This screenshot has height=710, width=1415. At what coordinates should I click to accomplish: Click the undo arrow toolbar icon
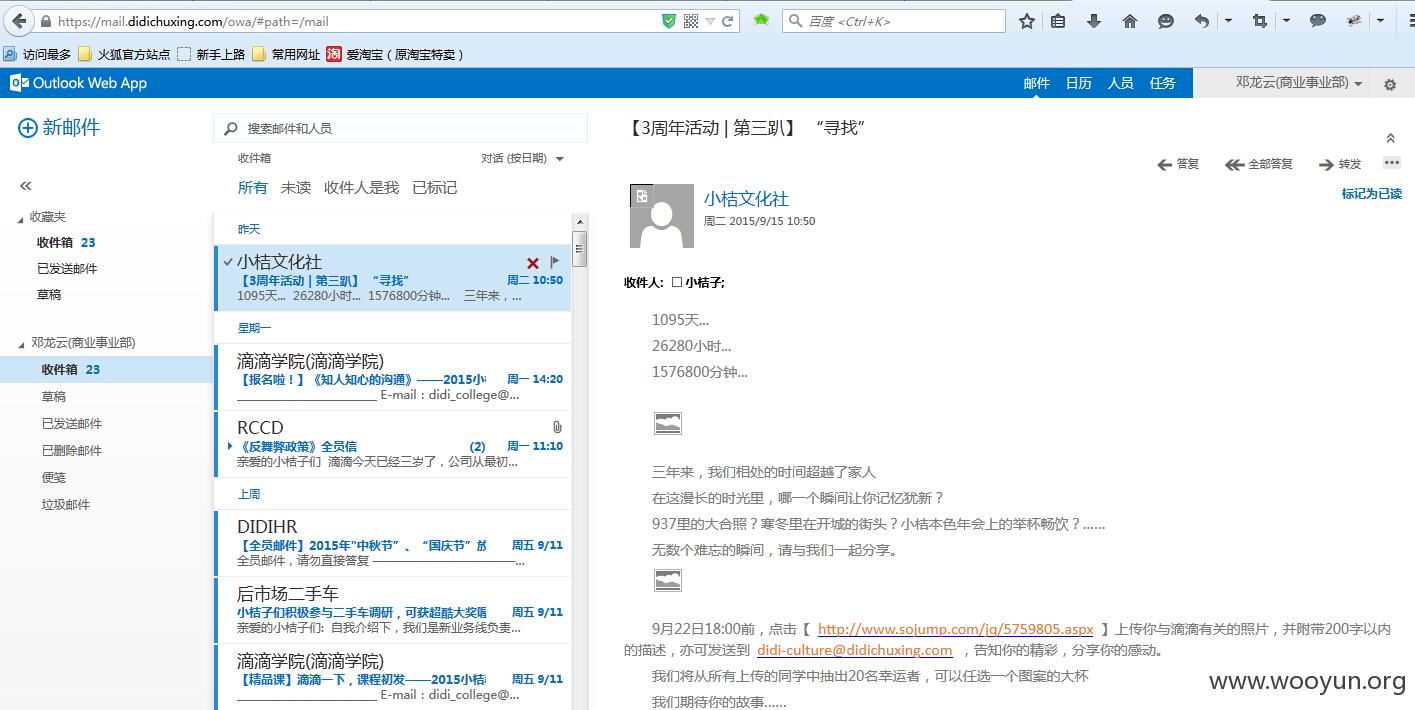tap(1202, 21)
